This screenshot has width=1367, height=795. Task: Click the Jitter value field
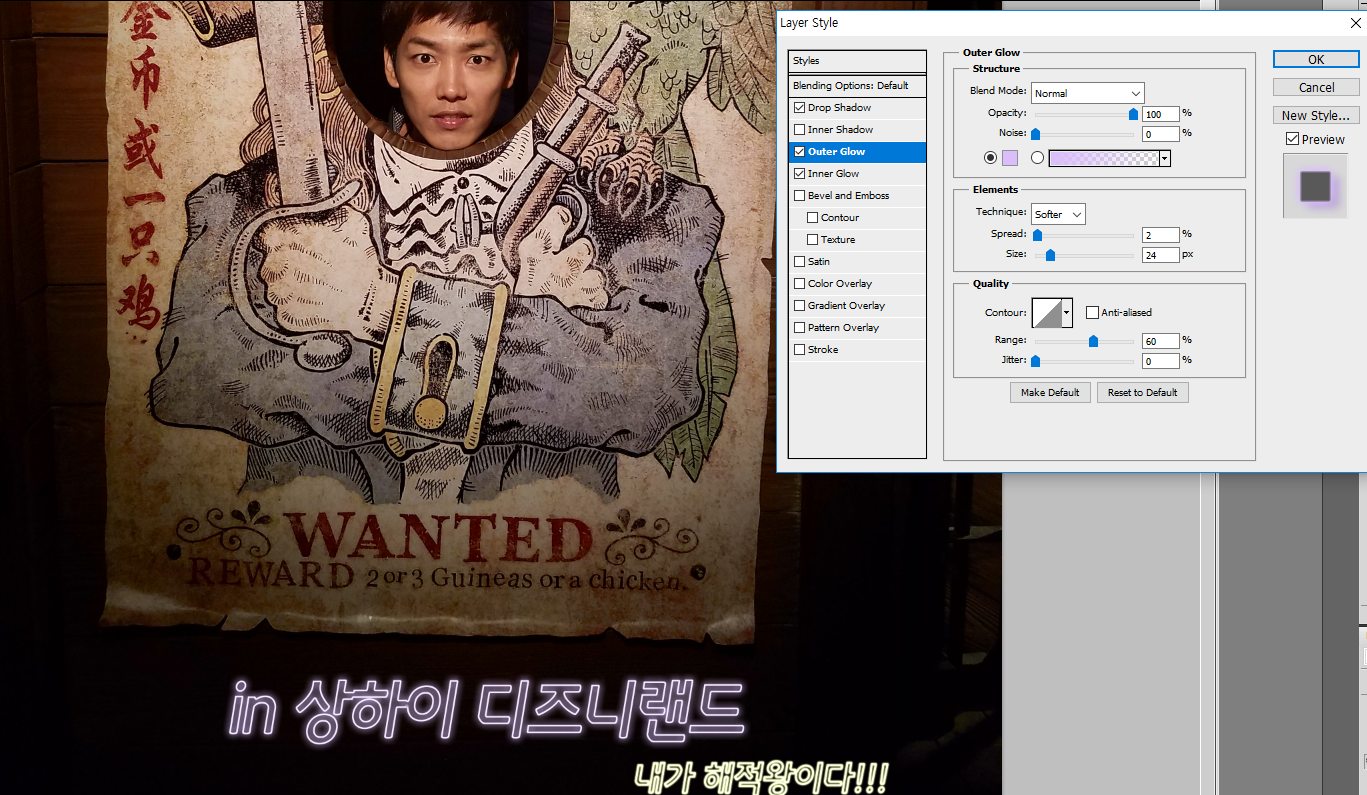[1160, 361]
